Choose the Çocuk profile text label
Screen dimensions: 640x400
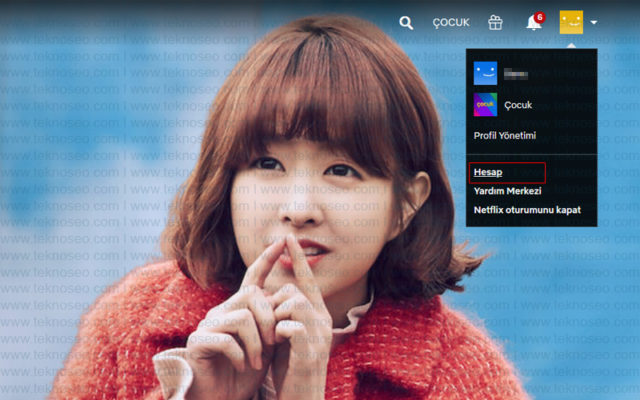point(518,105)
